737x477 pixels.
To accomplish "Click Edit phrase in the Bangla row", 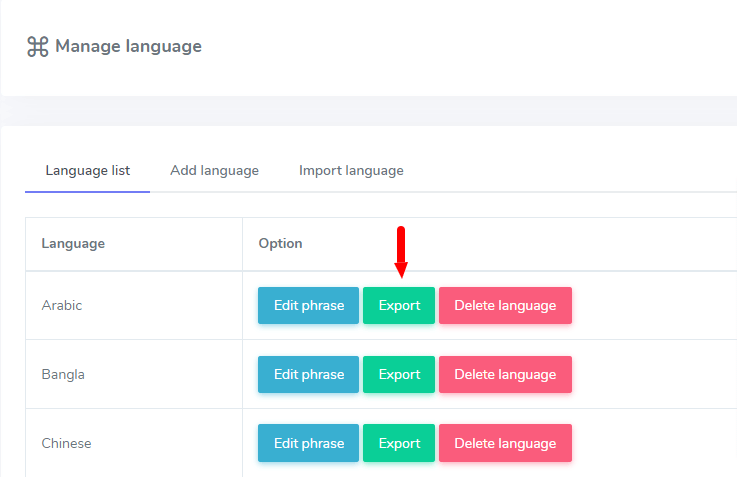I will (x=308, y=375).
